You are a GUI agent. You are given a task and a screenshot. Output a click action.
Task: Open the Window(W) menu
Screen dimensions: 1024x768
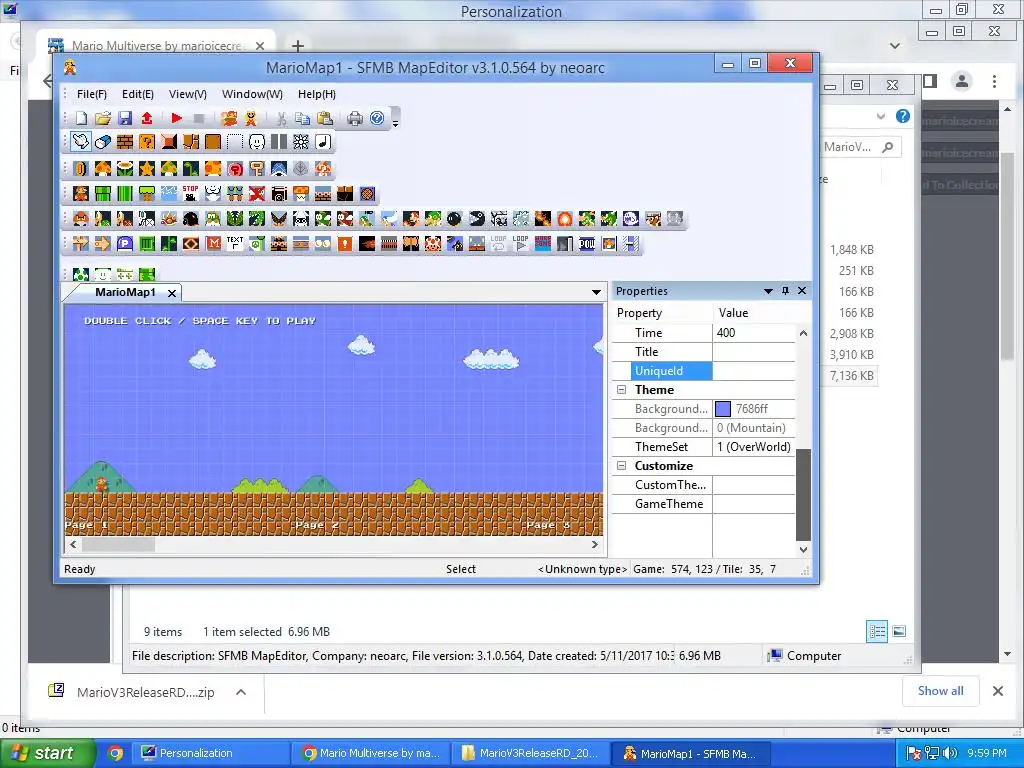tap(253, 94)
